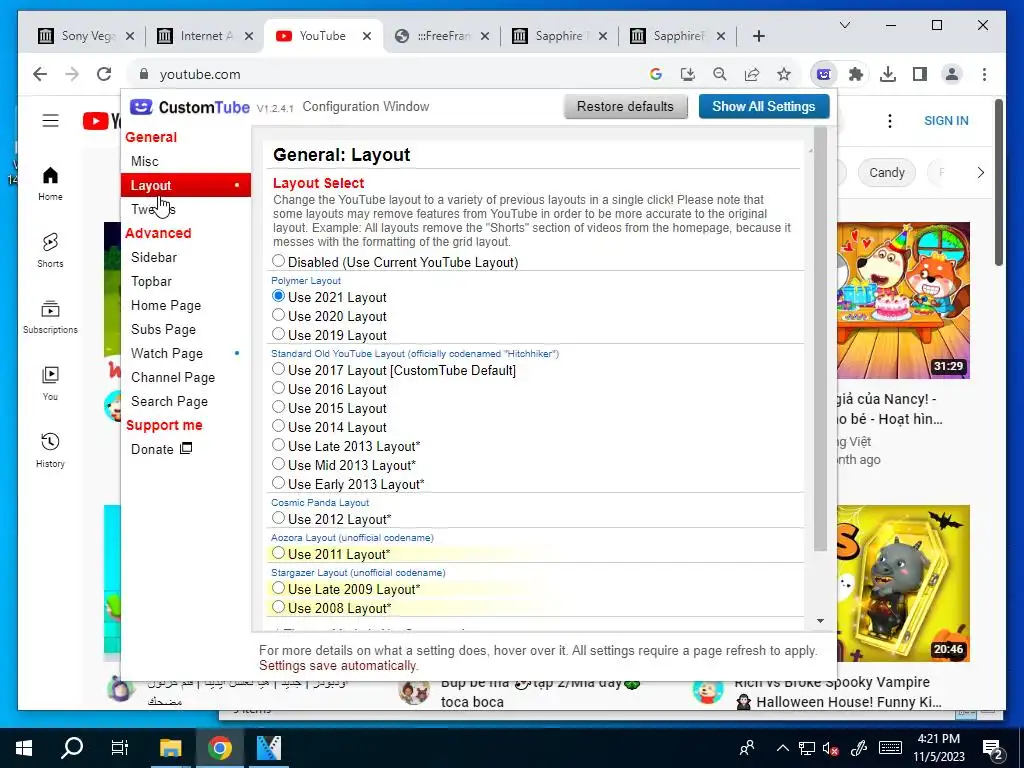Select Use 2021 Layout
Screen dimensions: 1024x768
[x=278, y=296]
